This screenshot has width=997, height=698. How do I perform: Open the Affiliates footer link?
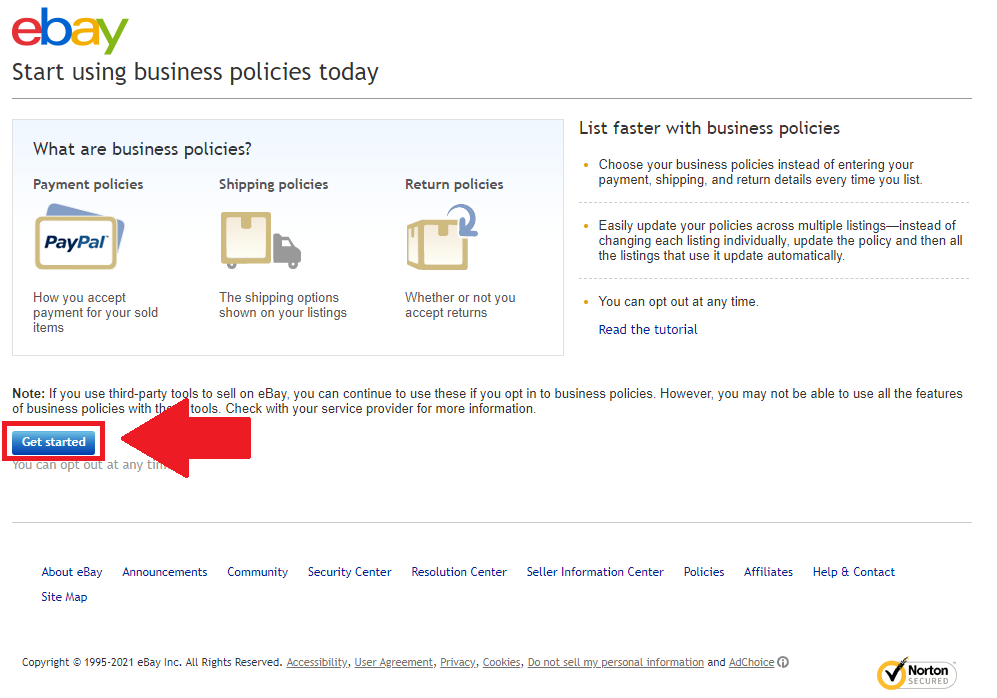768,572
